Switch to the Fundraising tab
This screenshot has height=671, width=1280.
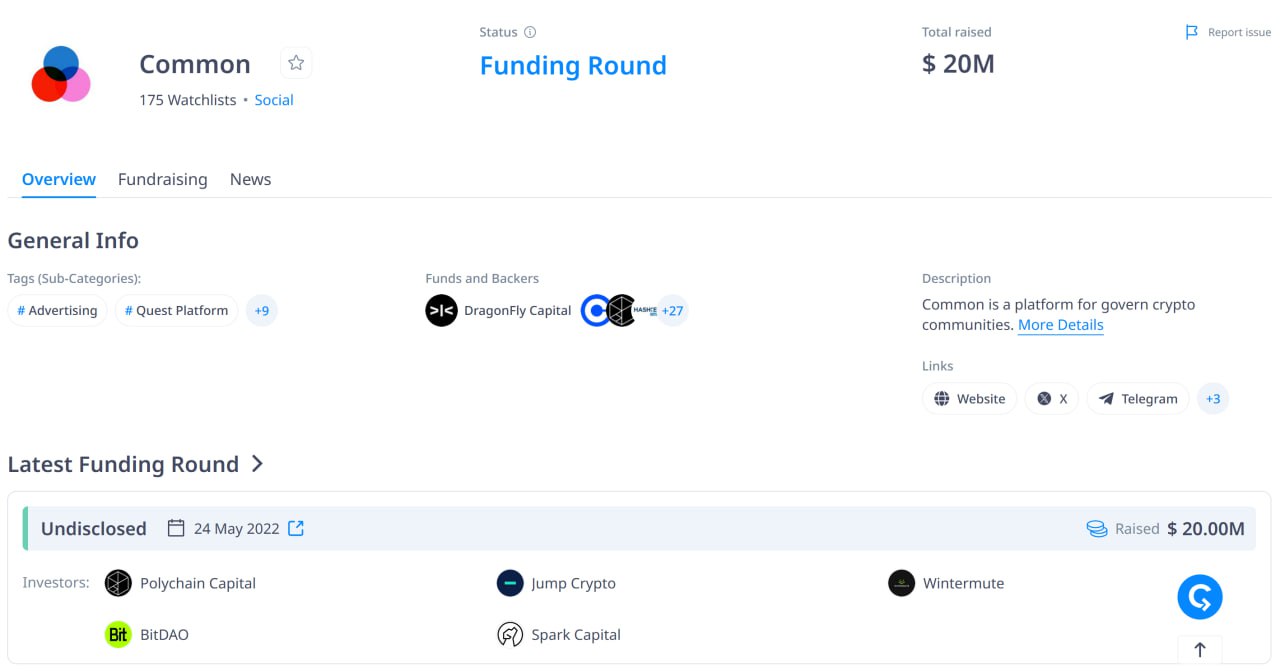pos(163,179)
